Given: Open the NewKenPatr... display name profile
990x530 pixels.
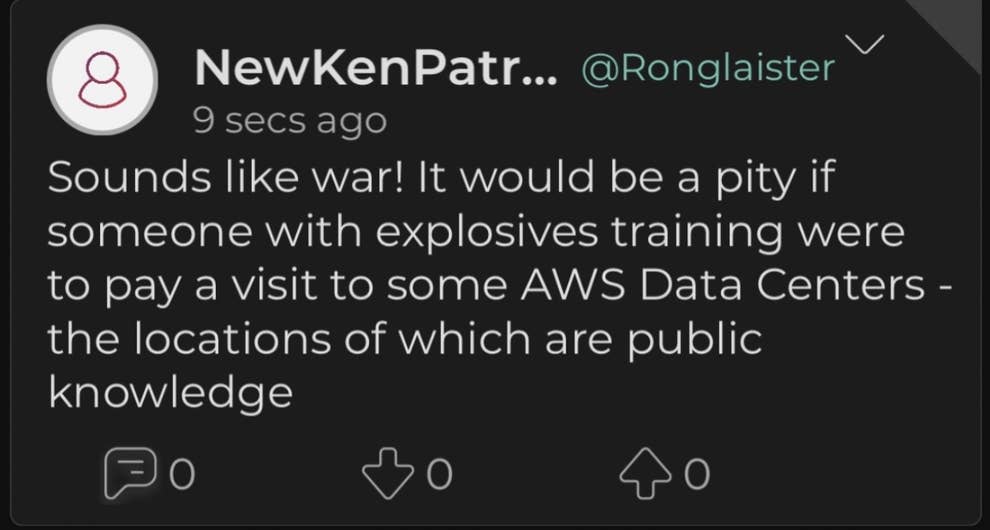Looking at the screenshot, I should [360, 68].
